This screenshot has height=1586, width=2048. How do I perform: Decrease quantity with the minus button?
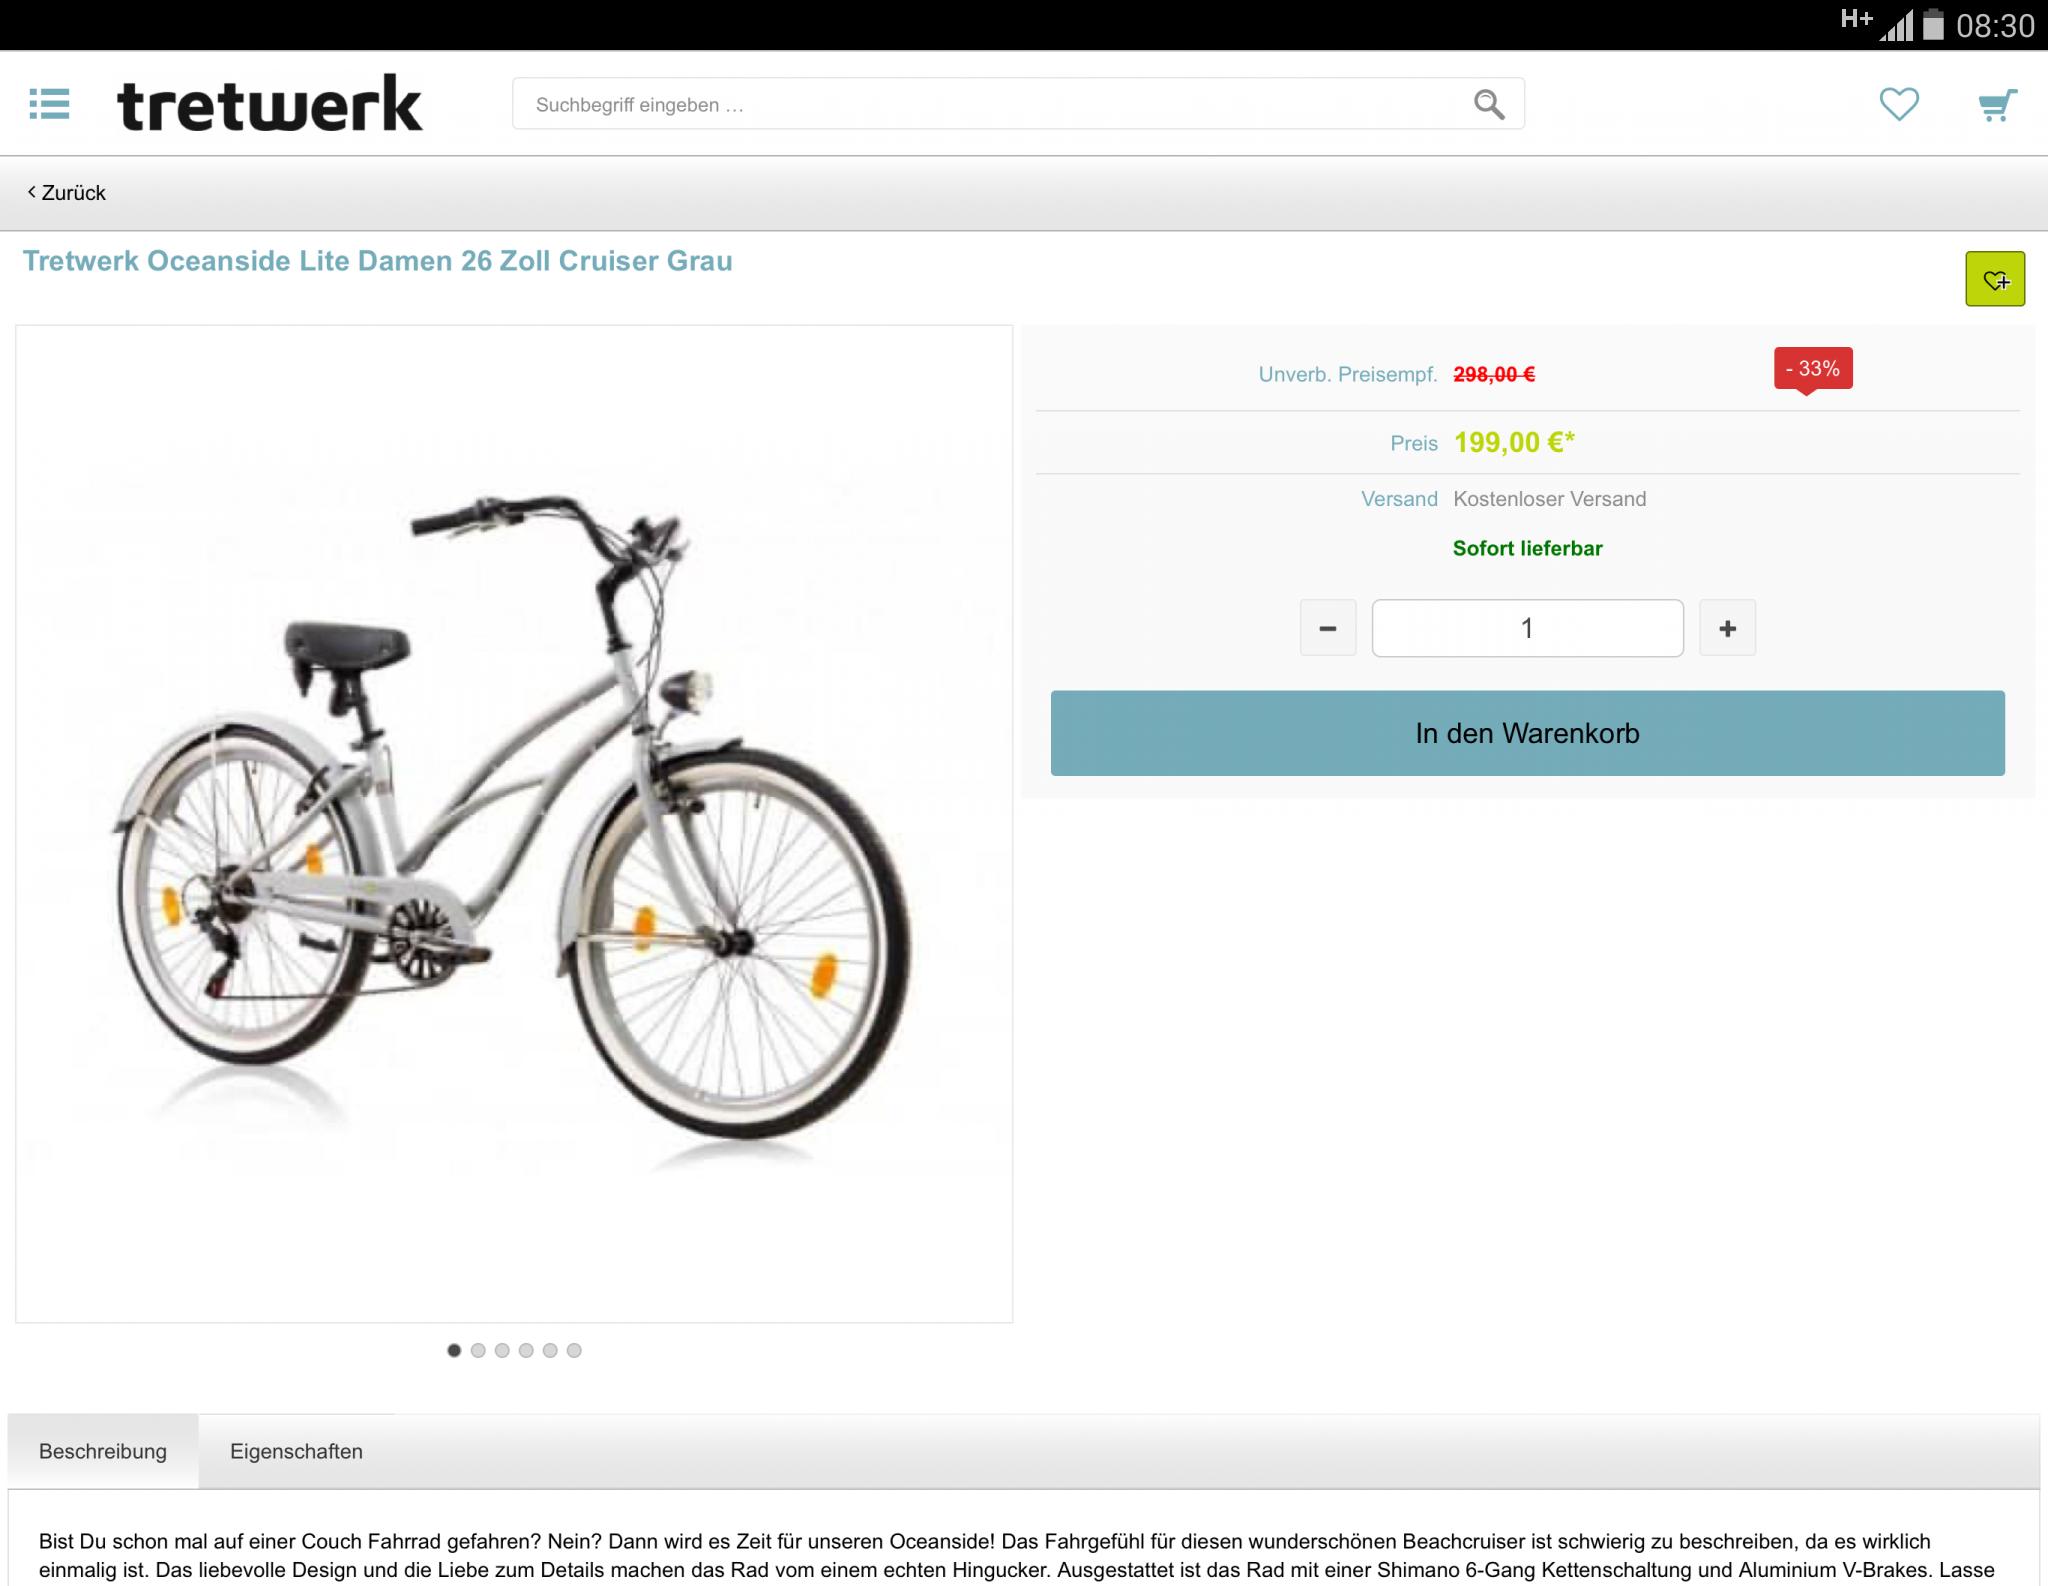pos(1328,628)
